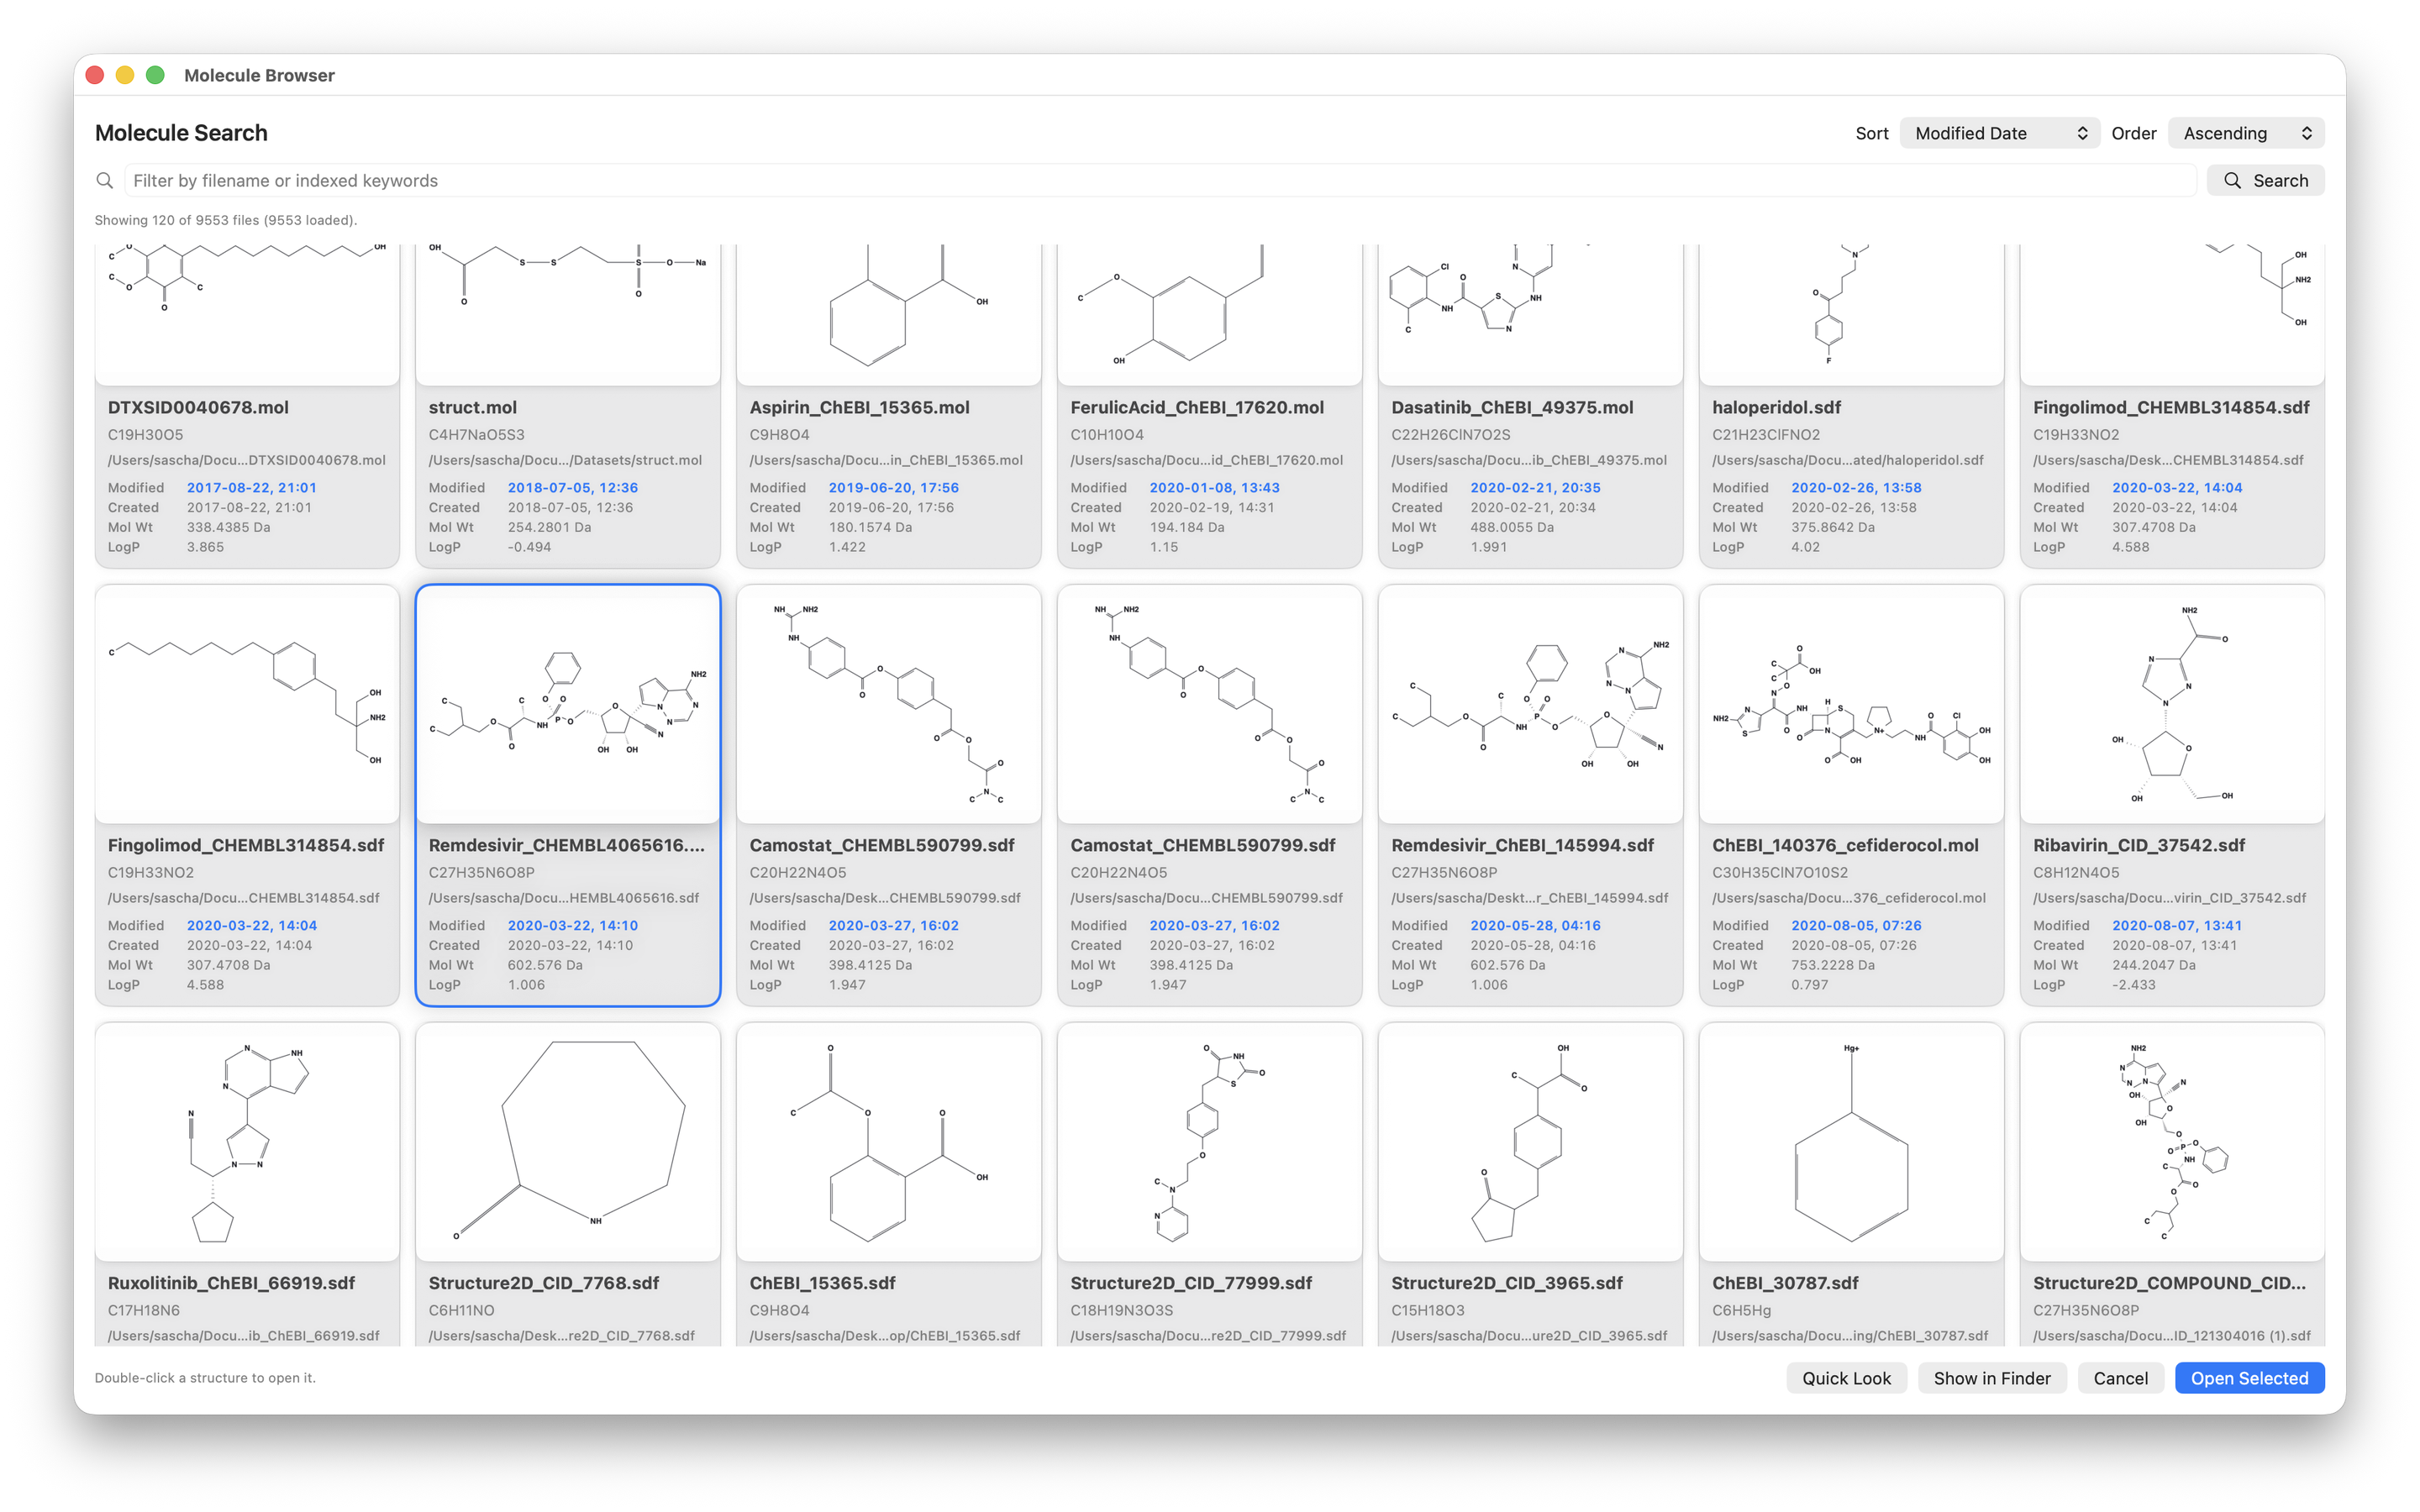Click the magnifier icon beside filter field
The width and height of the screenshot is (2420, 1512).
tap(104, 180)
